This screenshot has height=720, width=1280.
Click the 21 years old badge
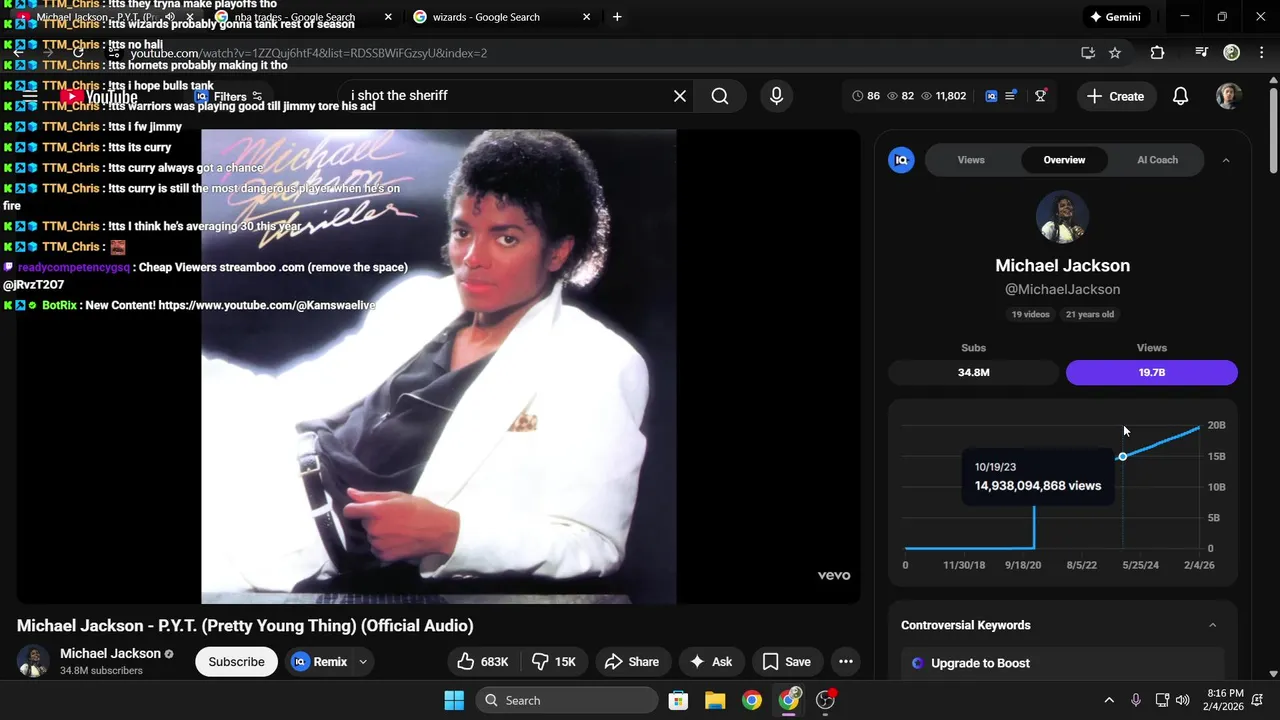[1090, 314]
